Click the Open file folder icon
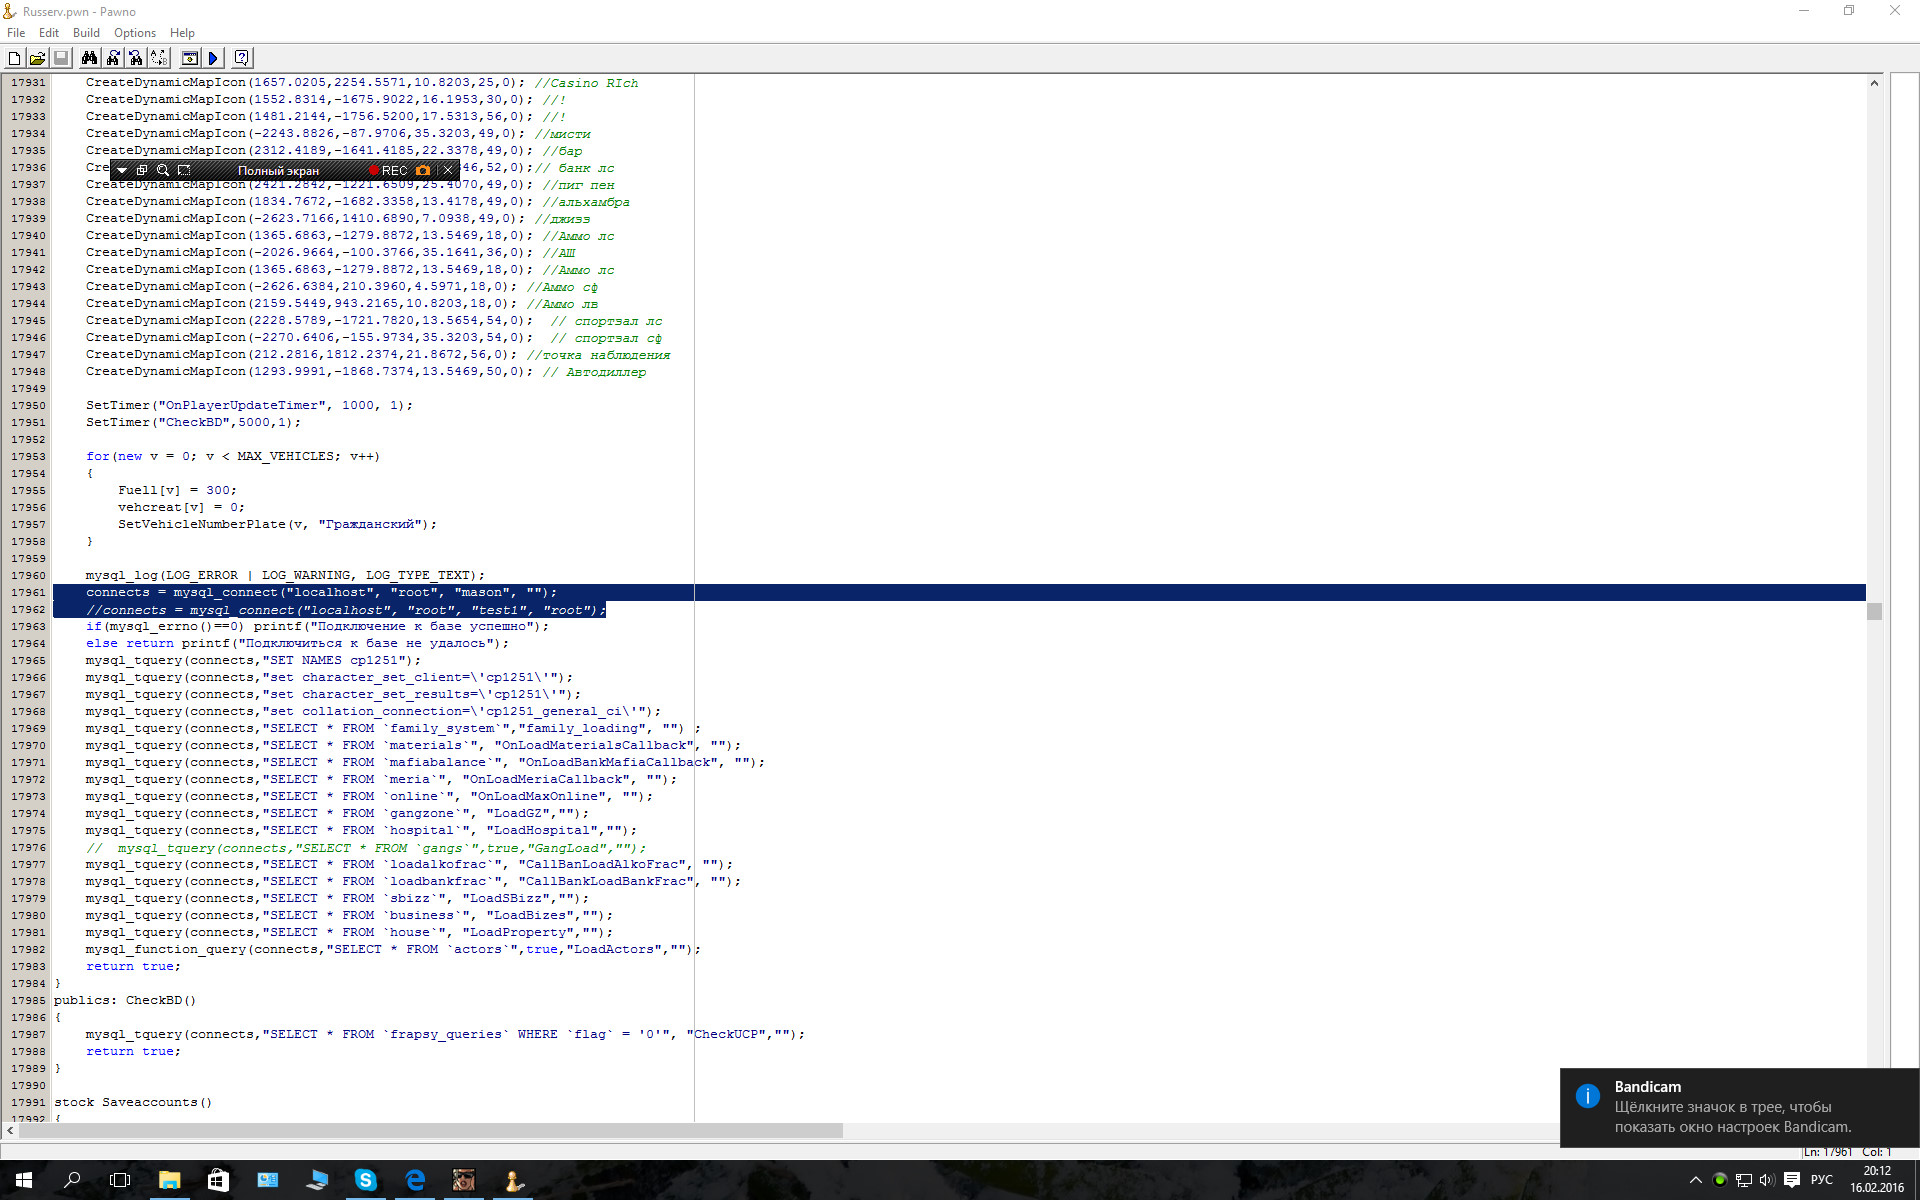1920x1200 pixels. click(x=37, y=58)
